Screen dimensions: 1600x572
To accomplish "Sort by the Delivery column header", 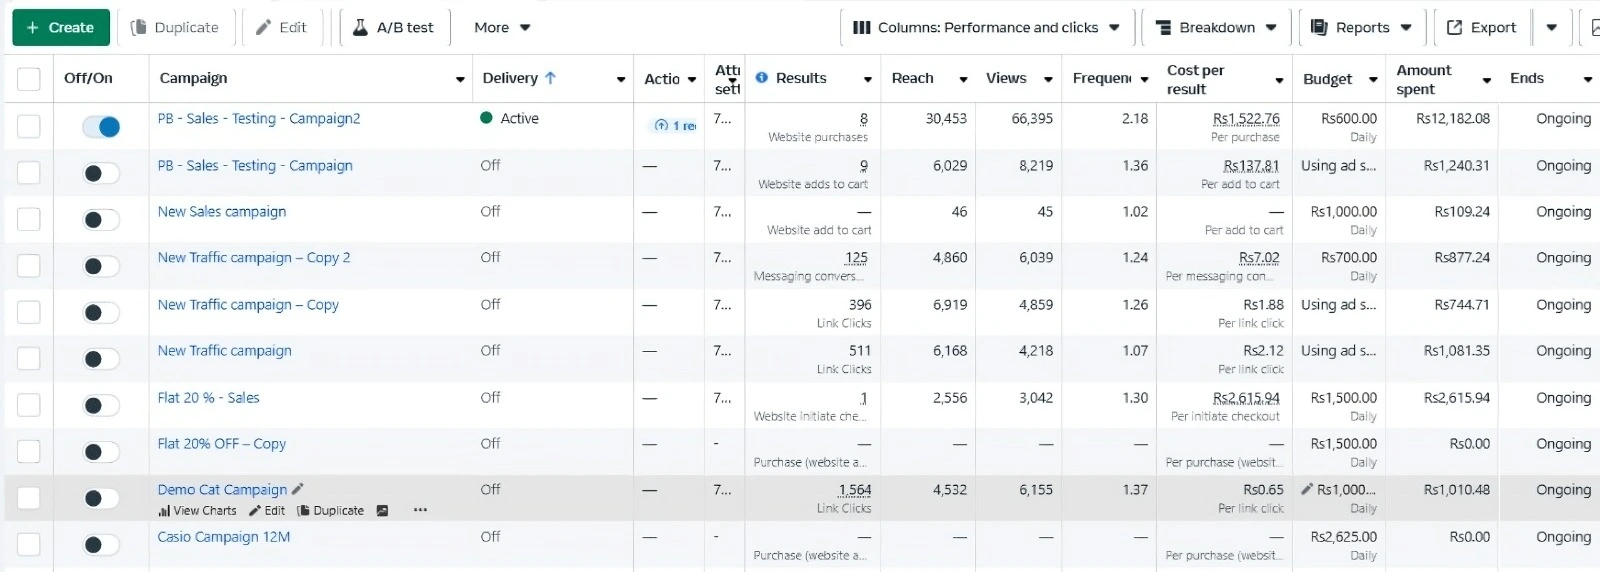I will 510,78.
